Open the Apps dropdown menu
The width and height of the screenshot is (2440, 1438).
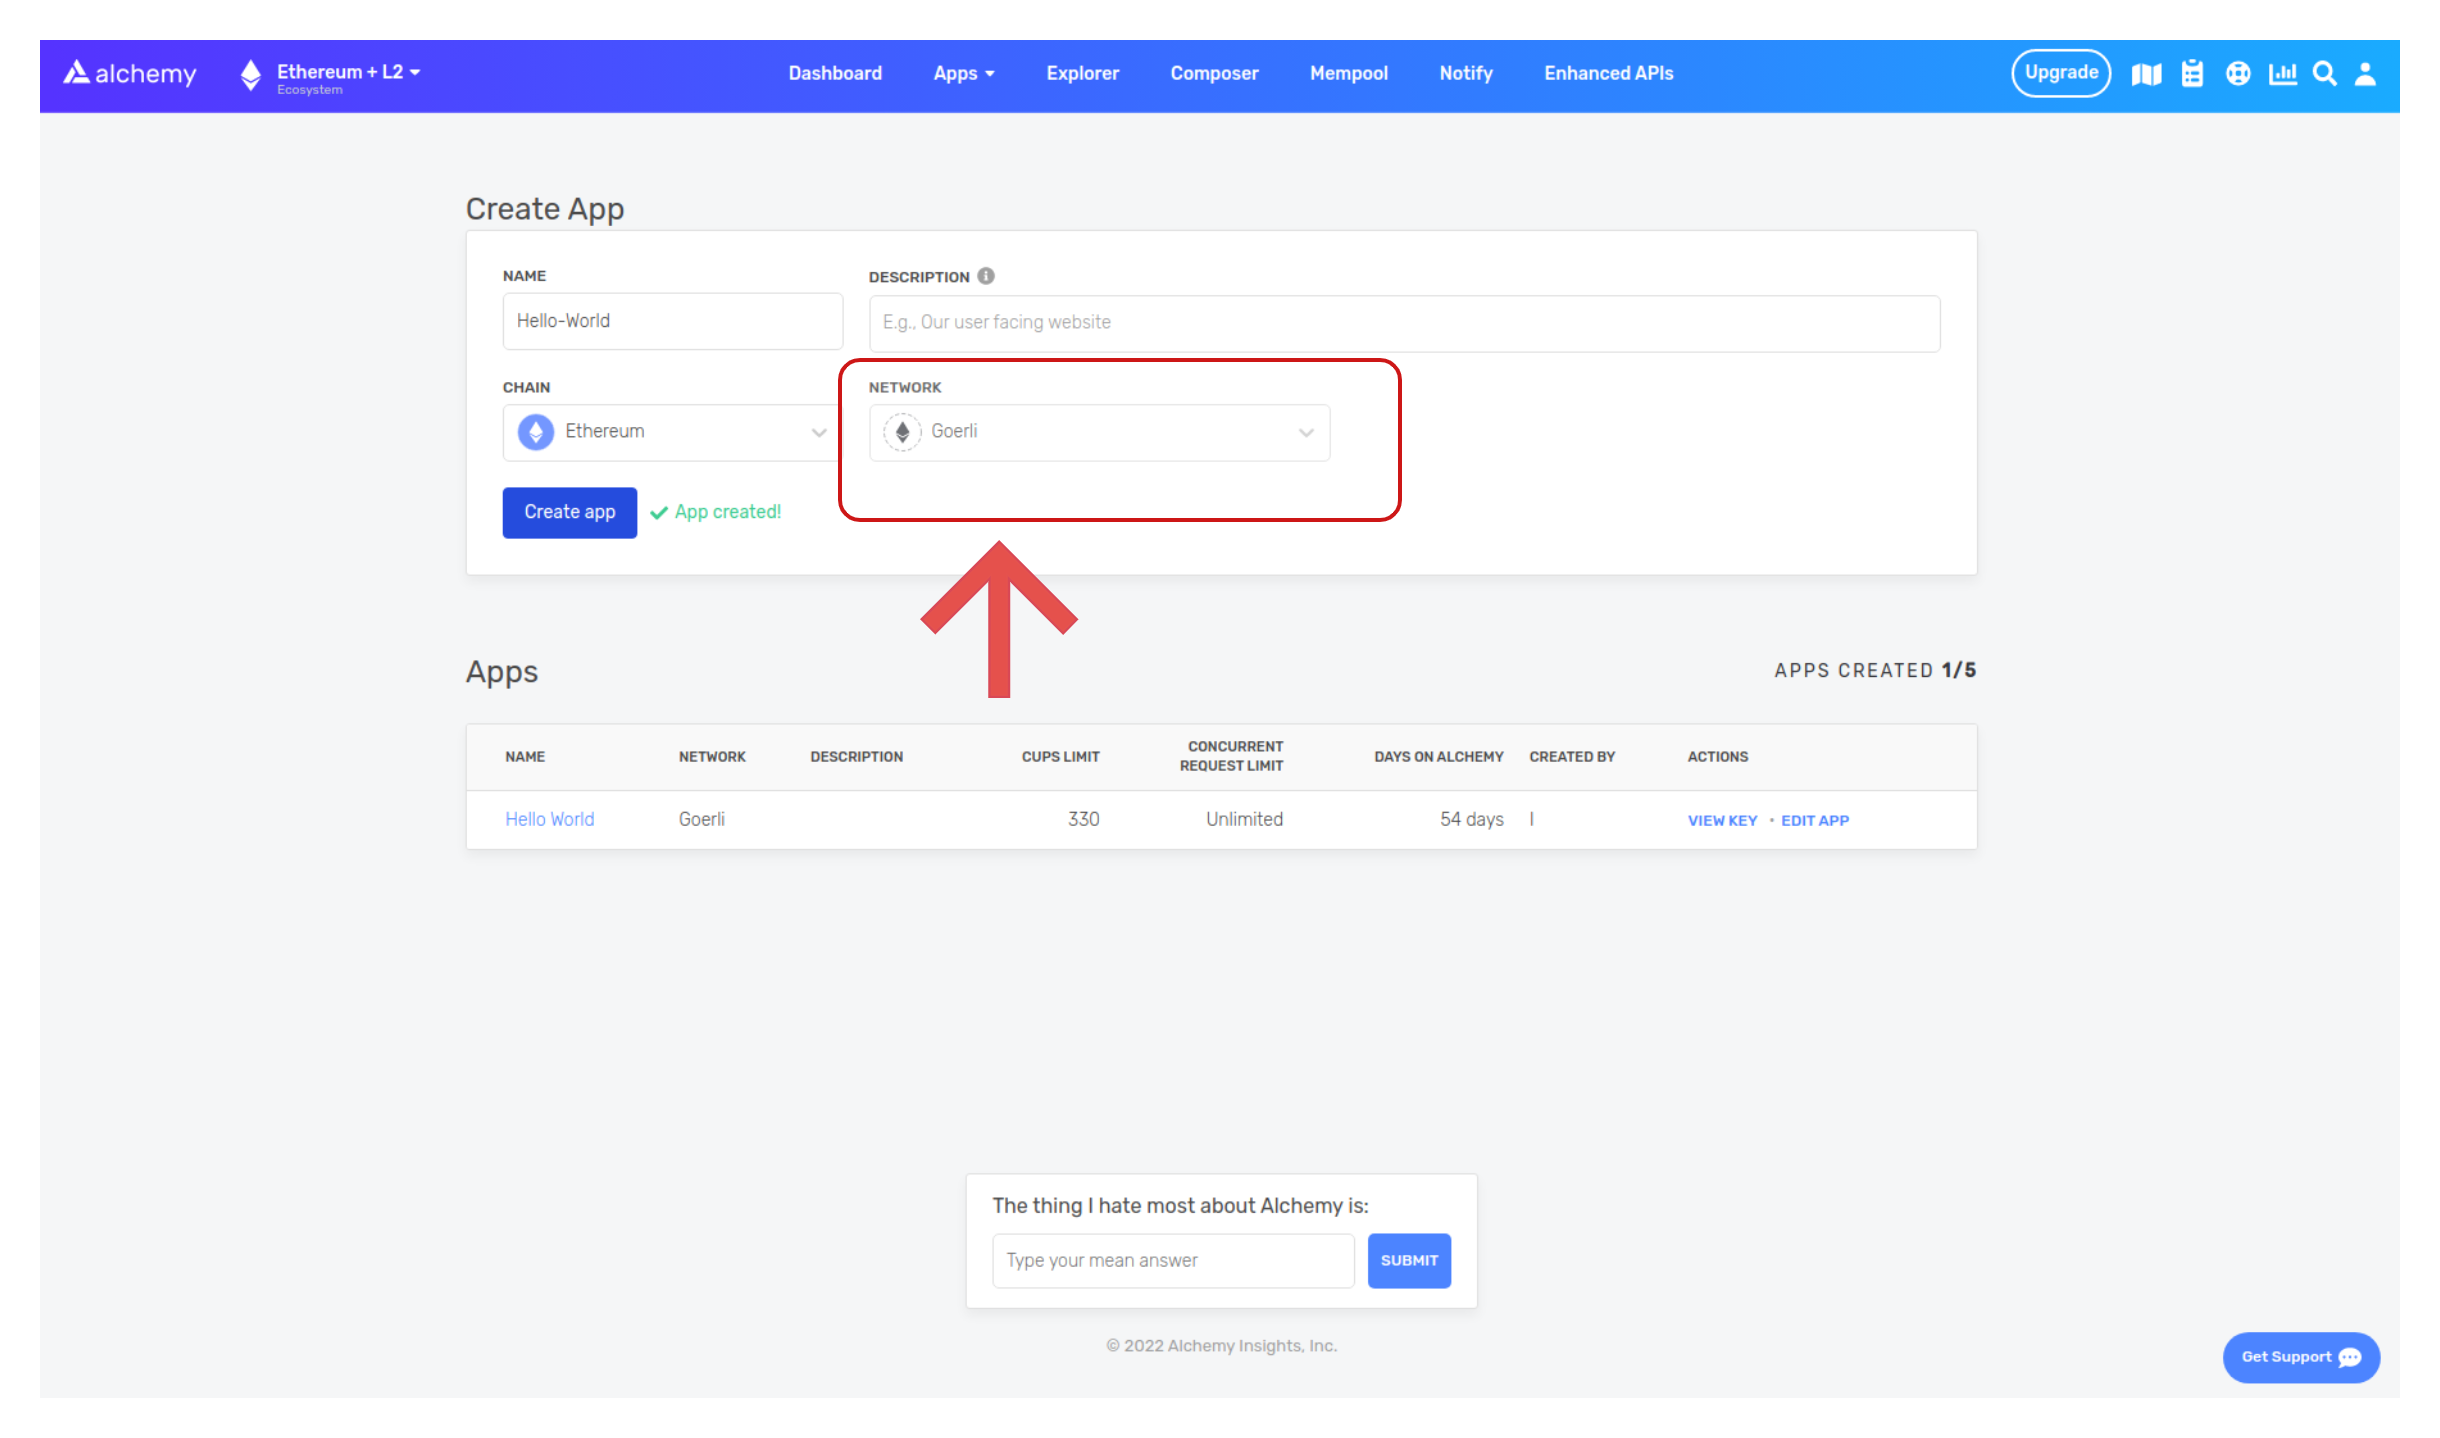[x=964, y=73]
